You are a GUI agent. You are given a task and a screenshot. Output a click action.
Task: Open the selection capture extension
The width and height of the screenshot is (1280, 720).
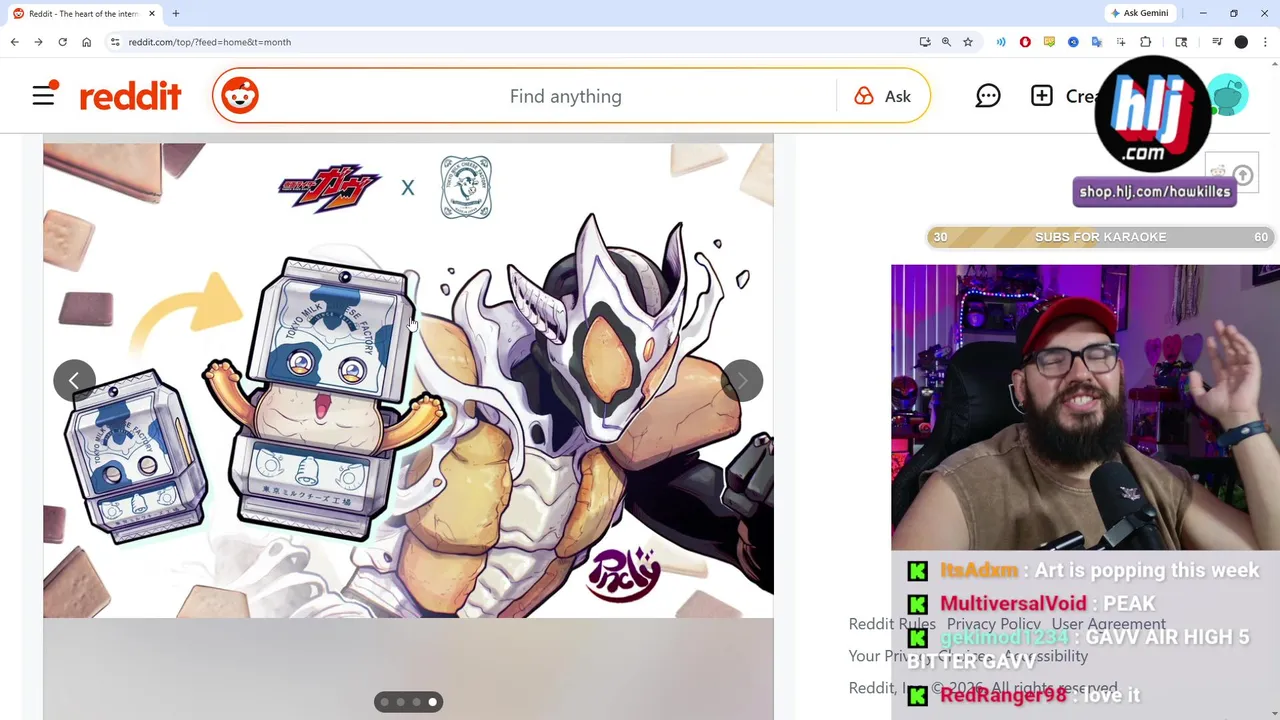1121,42
